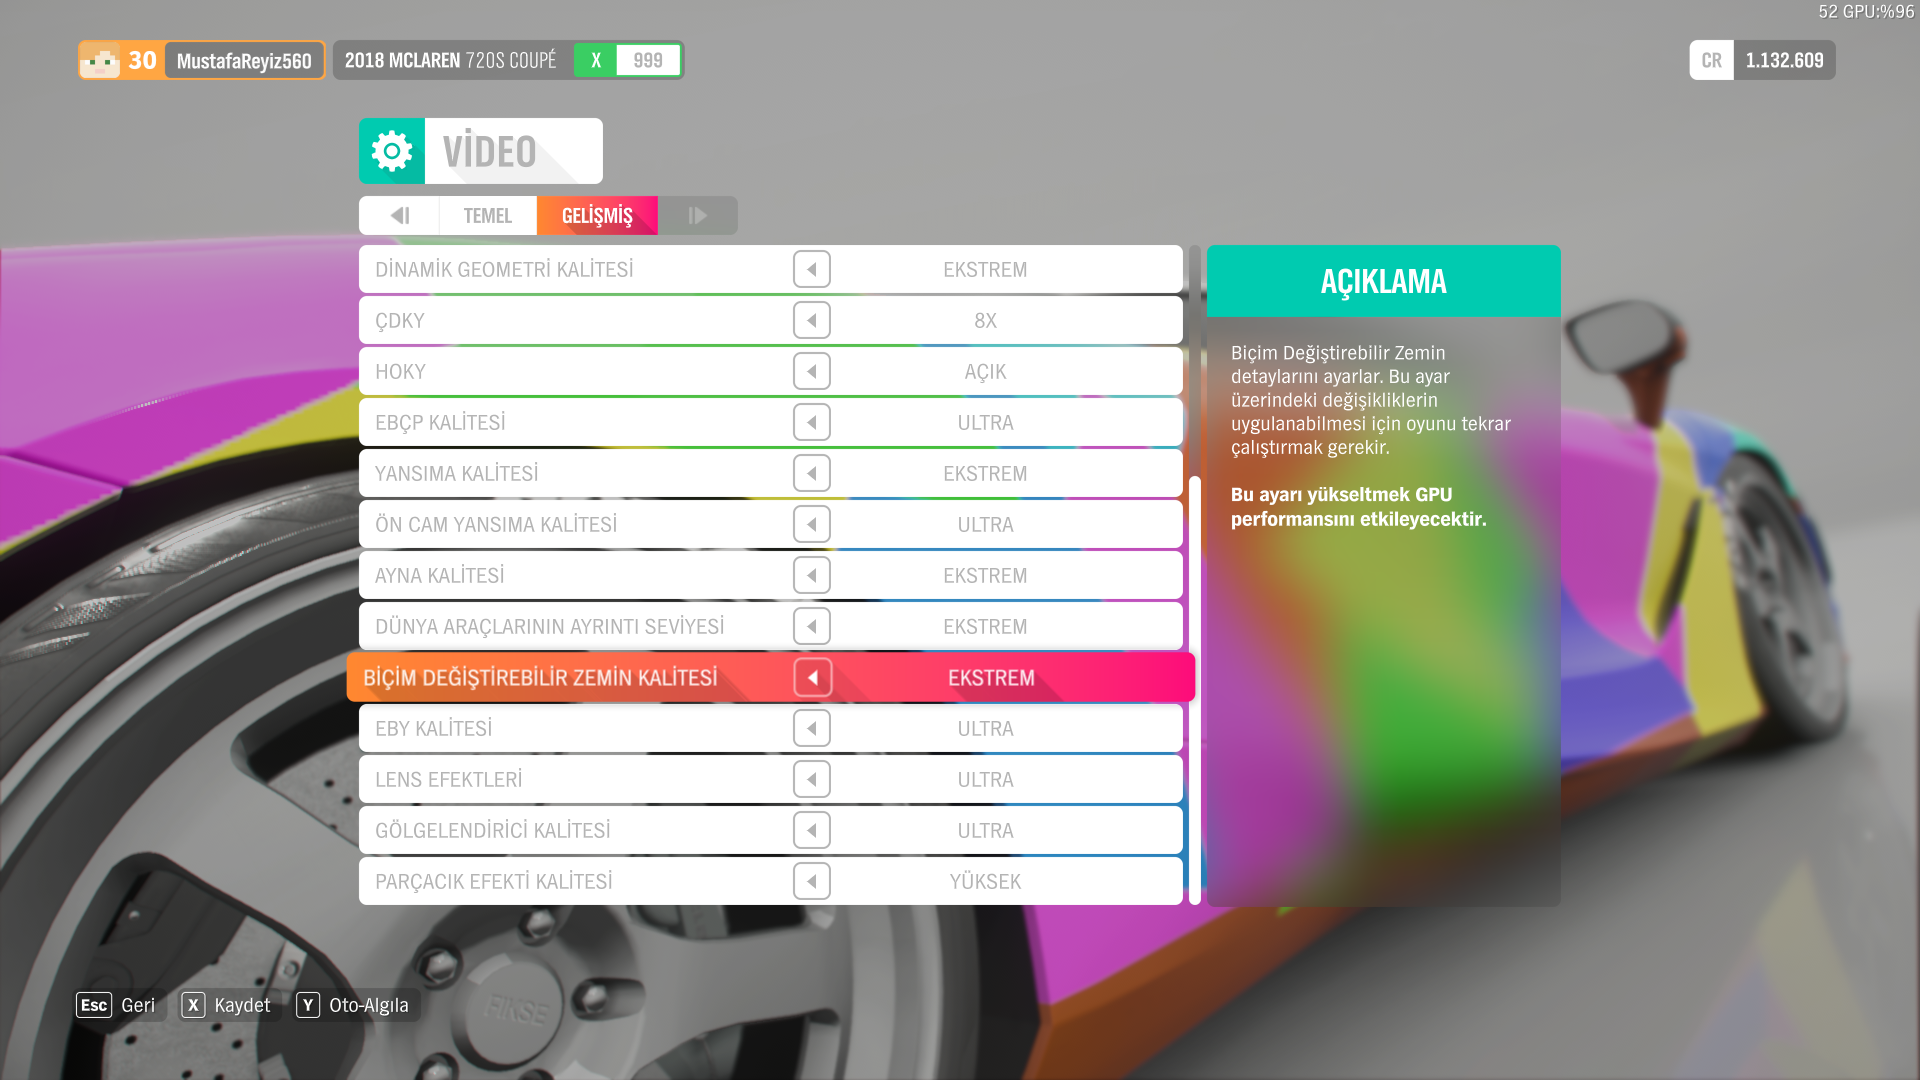Viewport: 1920px width, 1080px height.
Task: Change Parçacık Efekti Kalitesi left arrow
Action: pyautogui.click(x=811, y=881)
